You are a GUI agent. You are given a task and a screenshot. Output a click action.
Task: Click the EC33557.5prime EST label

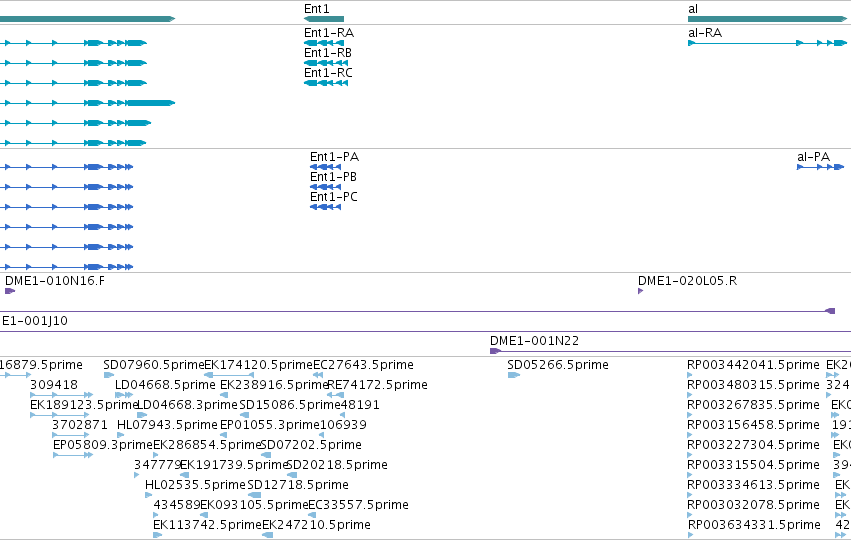point(358,505)
